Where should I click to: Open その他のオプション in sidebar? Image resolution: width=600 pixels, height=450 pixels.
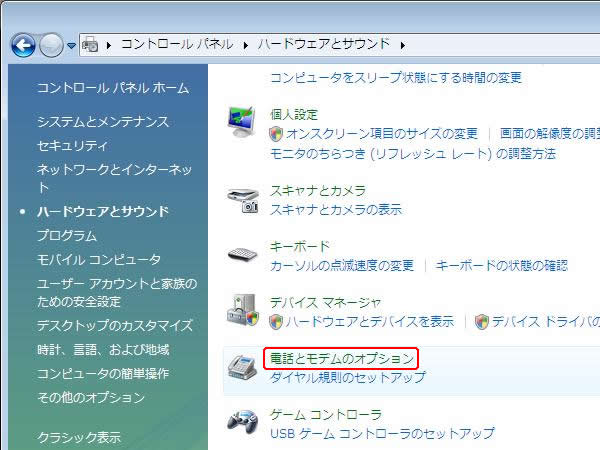coord(91,398)
